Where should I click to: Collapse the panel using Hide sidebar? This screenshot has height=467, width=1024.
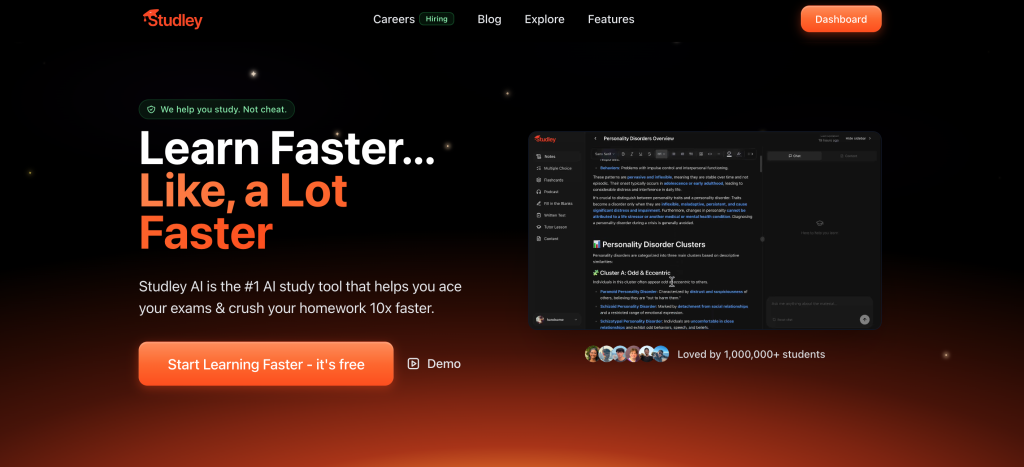[x=859, y=138]
